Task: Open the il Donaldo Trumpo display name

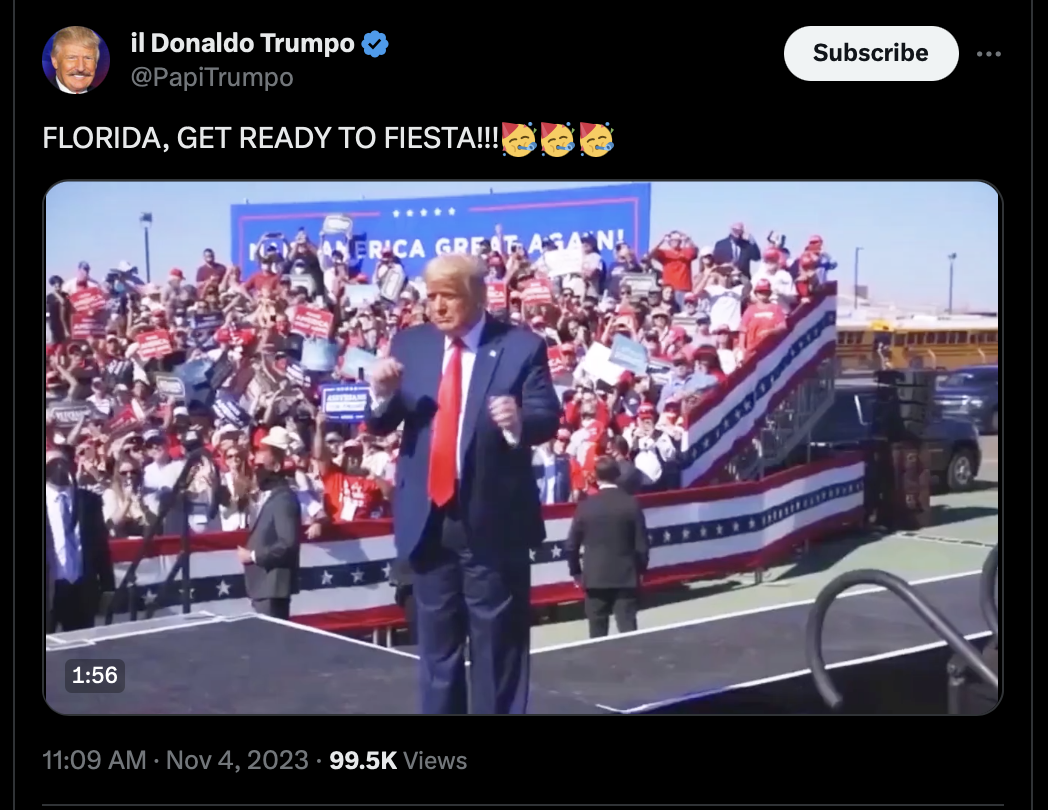Action: (x=243, y=43)
